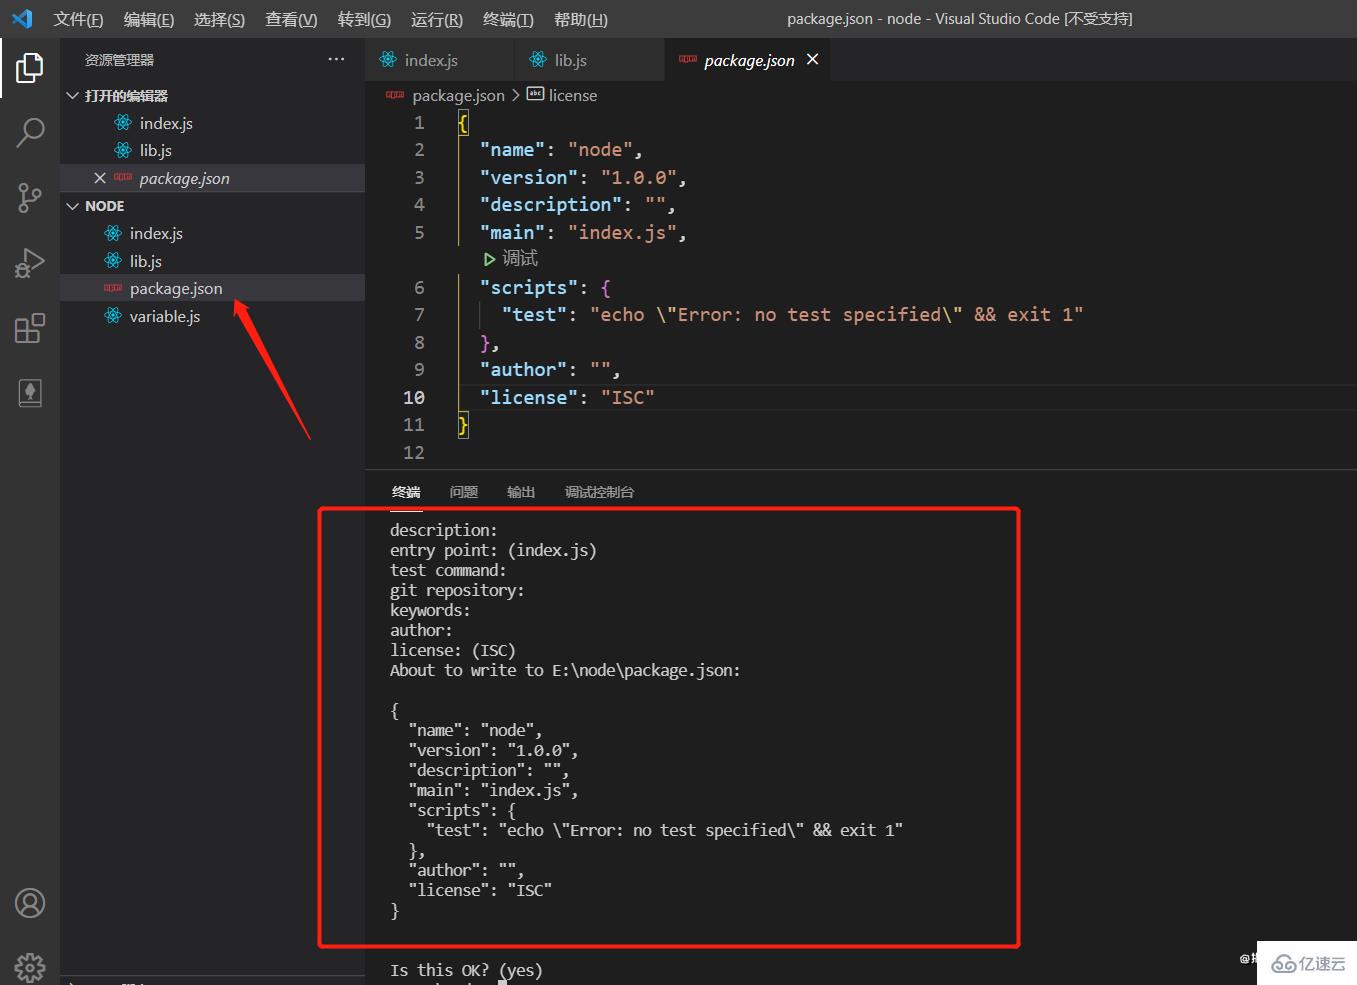
Task: Open the 选择(S) menu
Action: 219,19
